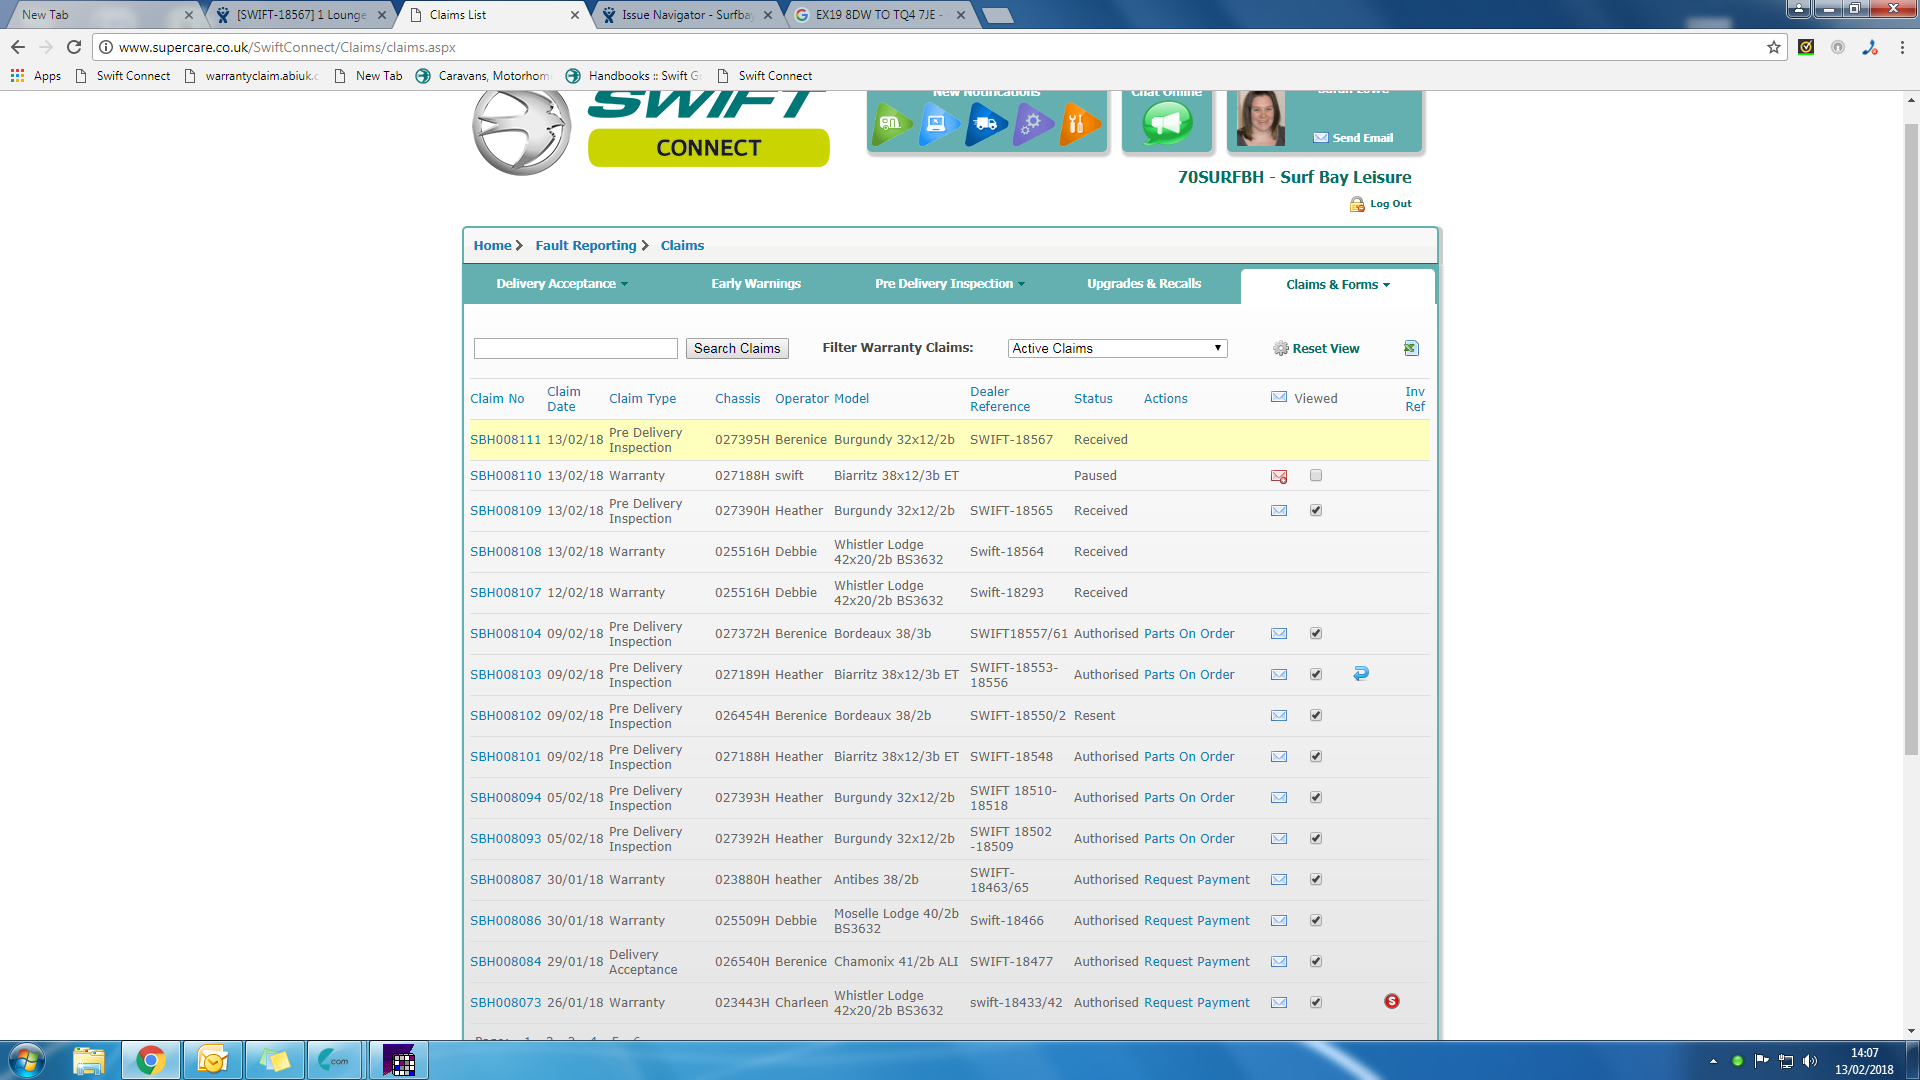Click red S icon on claim SBH008073
The image size is (1920, 1080).
tap(1392, 1001)
